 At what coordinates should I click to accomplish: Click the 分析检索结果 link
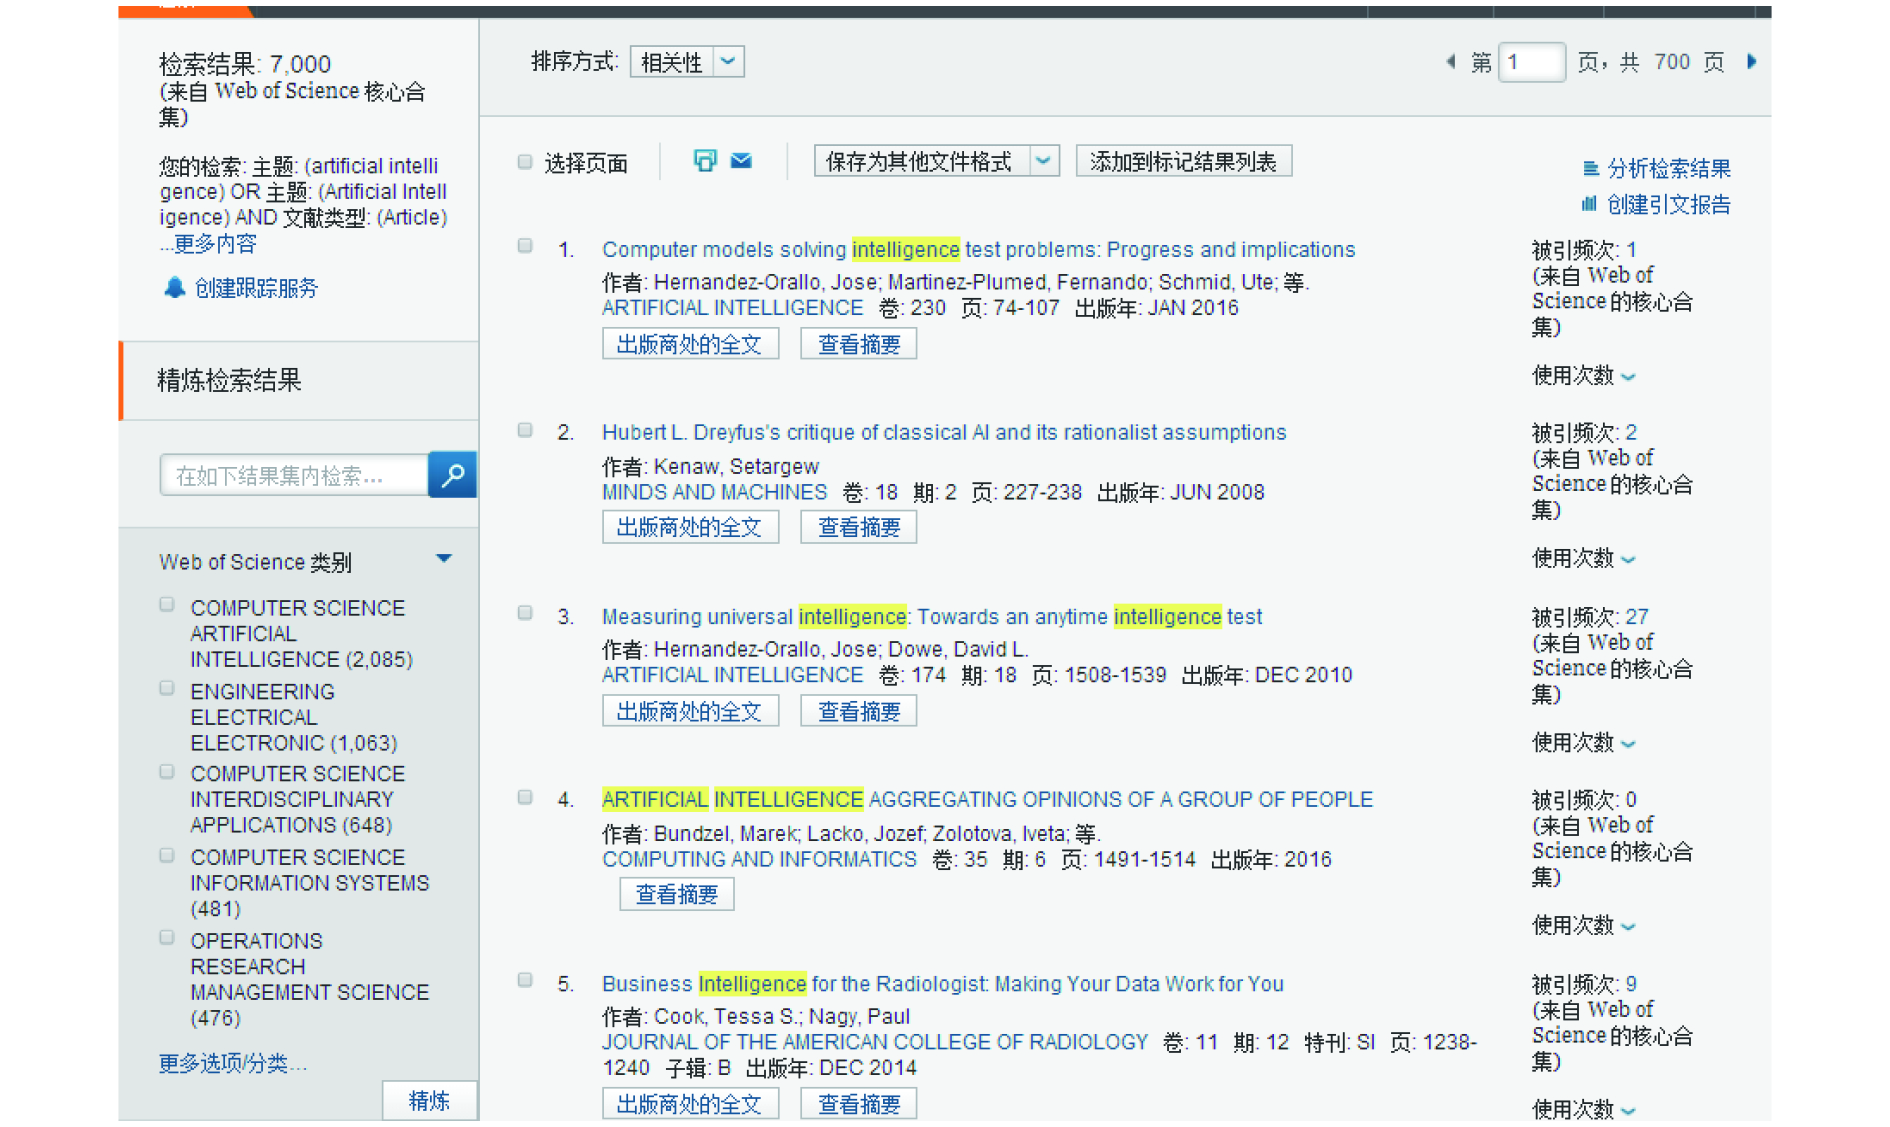1669,169
